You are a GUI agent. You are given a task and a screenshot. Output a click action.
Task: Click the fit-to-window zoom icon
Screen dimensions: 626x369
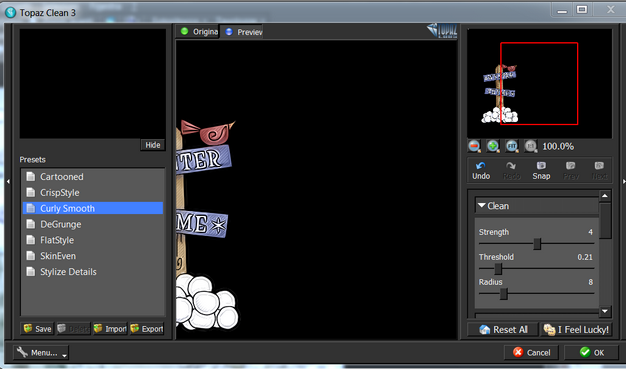pos(512,146)
